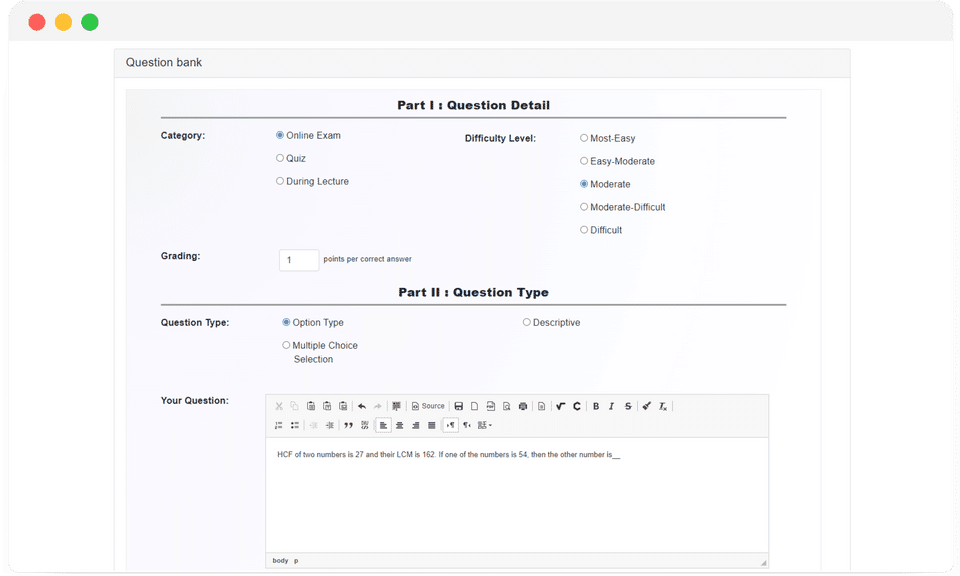Toggle italic formatting
The image size is (960, 576).
coord(612,406)
